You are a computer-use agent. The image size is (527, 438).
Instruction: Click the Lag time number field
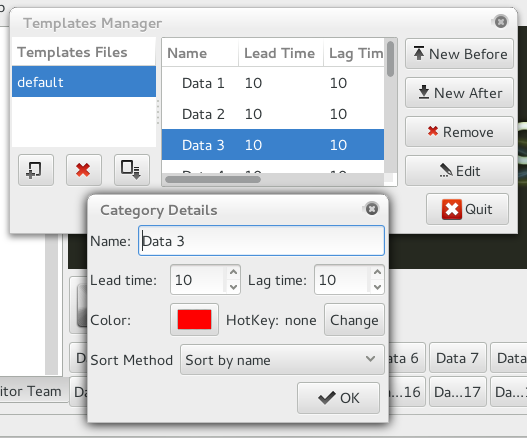click(342, 280)
